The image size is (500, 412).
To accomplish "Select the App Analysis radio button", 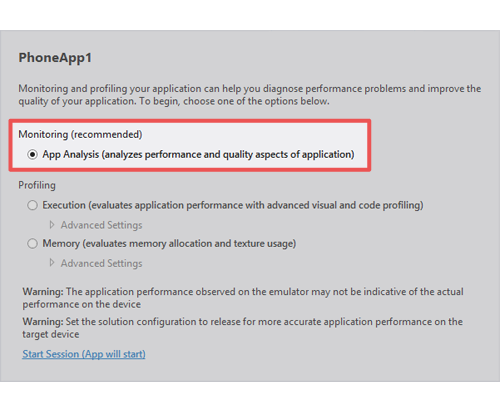I will pos(32,155).
